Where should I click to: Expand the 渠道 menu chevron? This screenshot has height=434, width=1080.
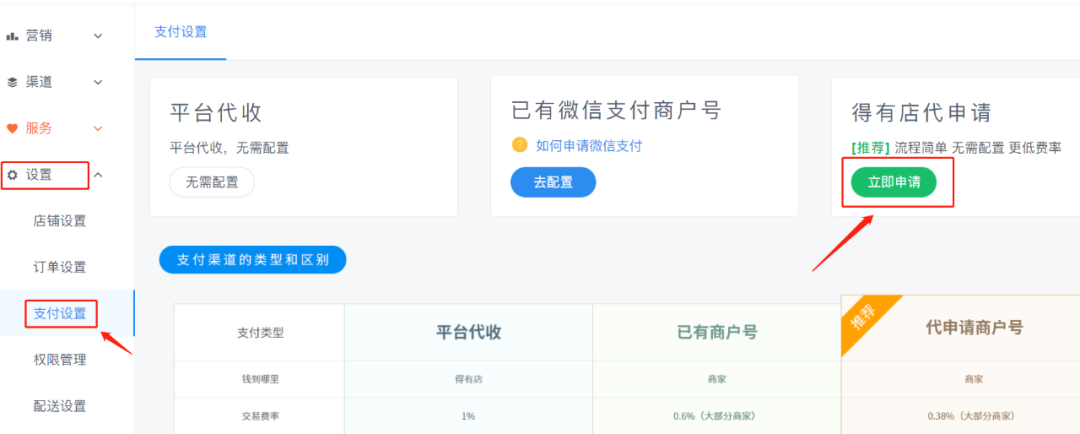point(98,82)
